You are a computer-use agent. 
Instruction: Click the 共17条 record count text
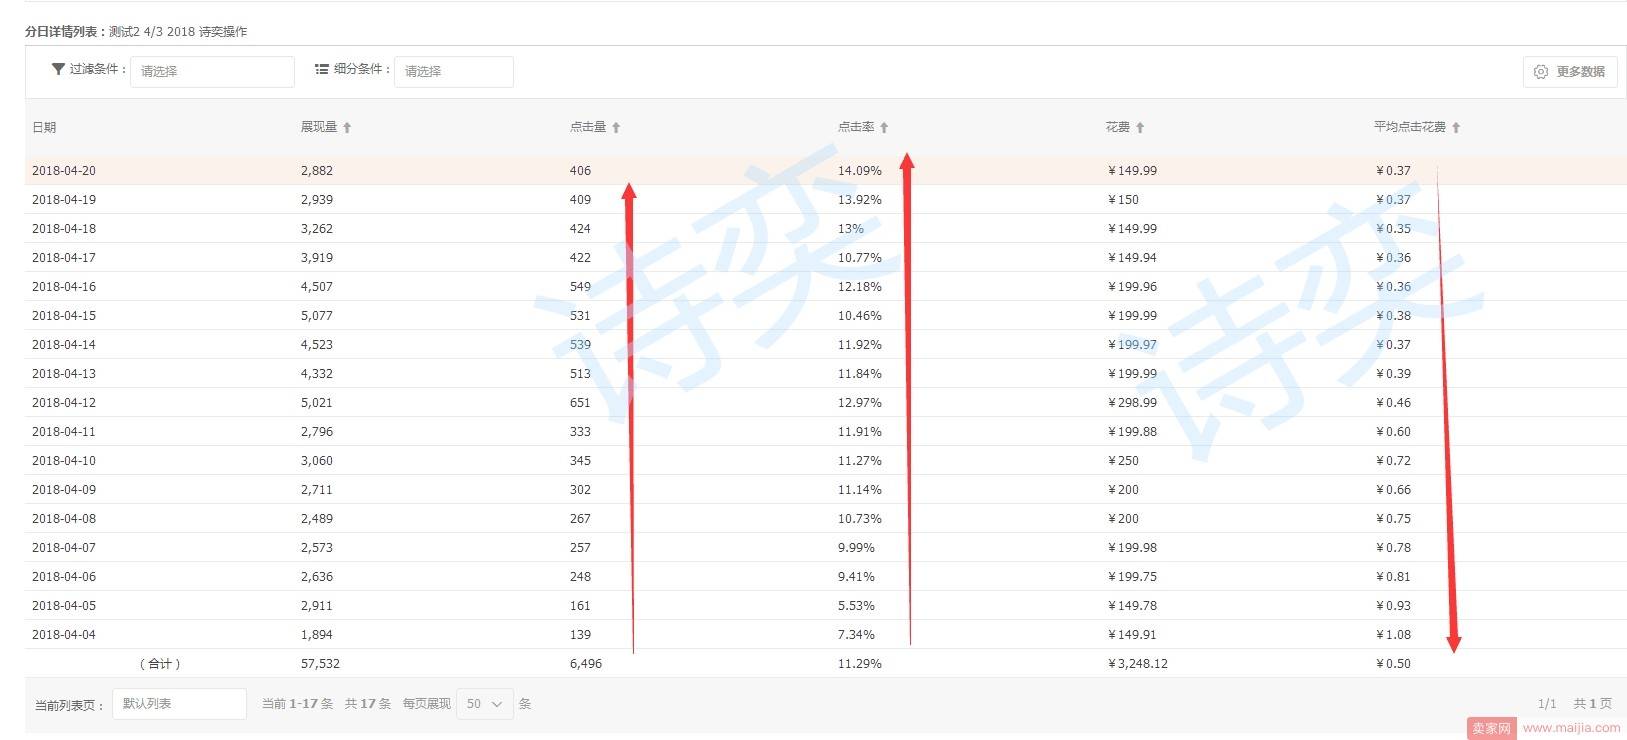pyautogui.click(x=368, y=704)
